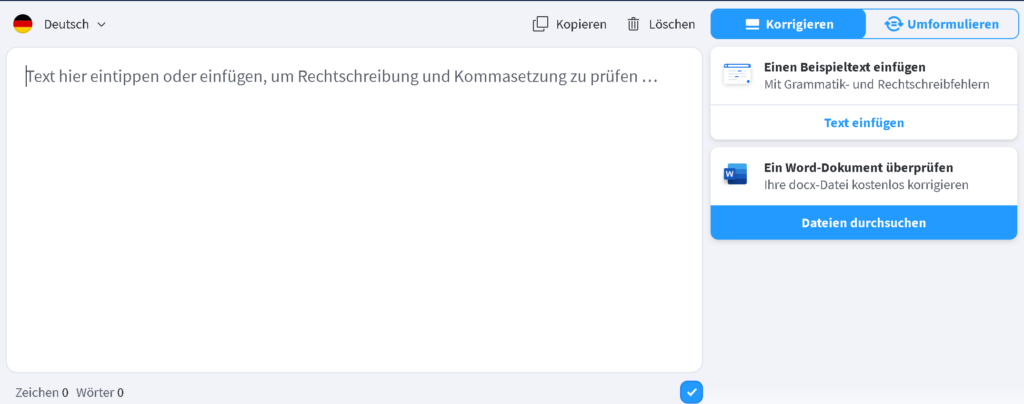
Task: Switch to the Umformulieren tab
Action: [941, 24]
